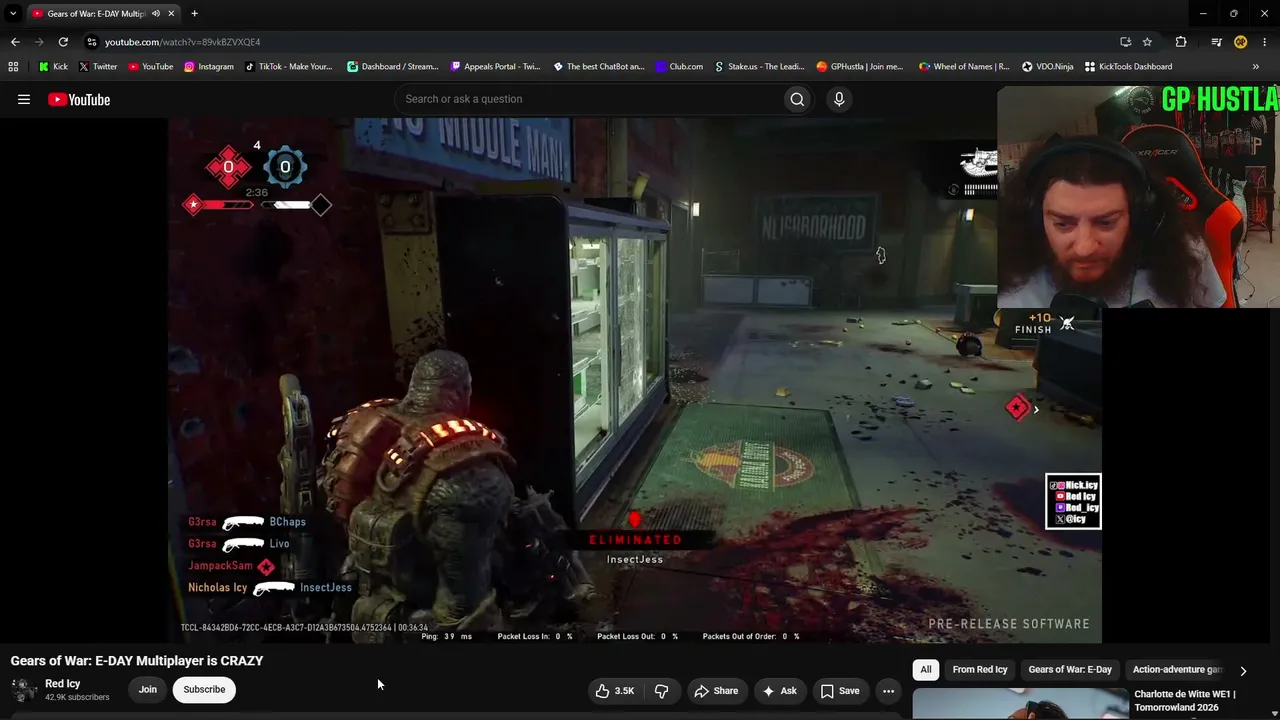The width and height of the screenshot is (1280, 720).
Task: Open the Kick bookmark
Action: pyautogui.click(x=53, y=67)
